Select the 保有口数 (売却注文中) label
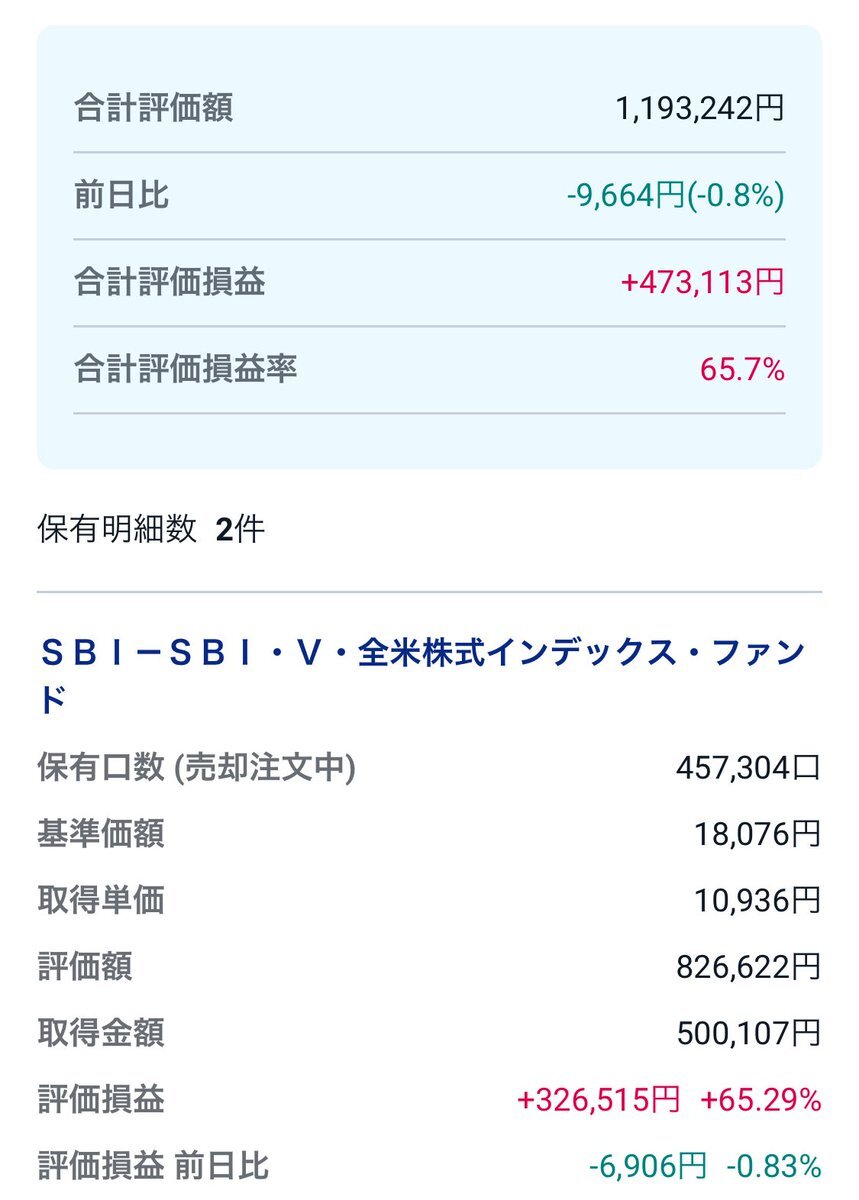The width and height of the screenshot is (859, 1200). pyautogui.click(x=196, y=768)
